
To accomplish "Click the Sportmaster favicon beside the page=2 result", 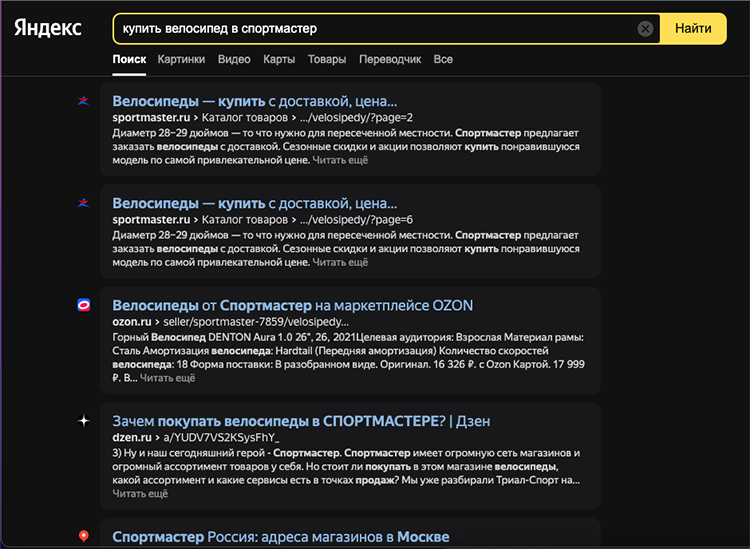I will pyautogui.click(x=84, y=100).
